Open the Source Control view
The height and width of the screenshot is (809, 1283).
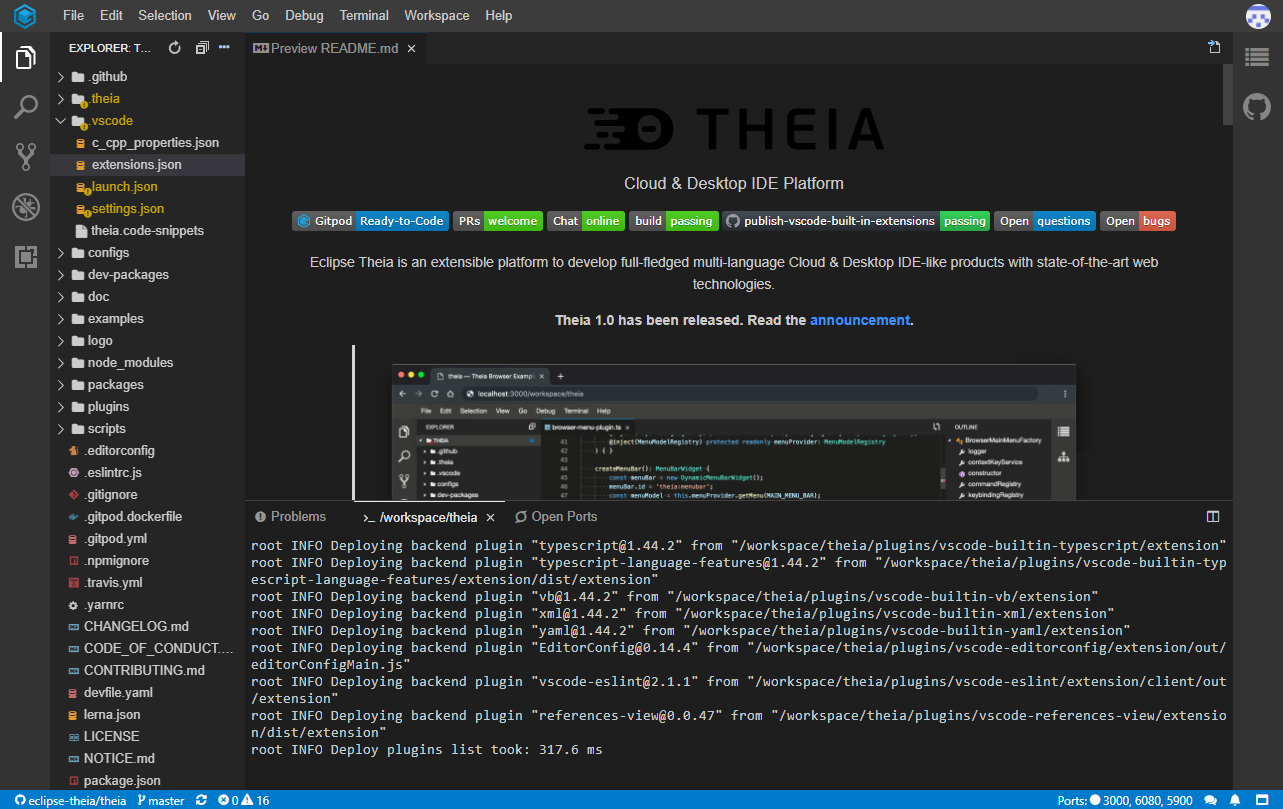point(25,155)
